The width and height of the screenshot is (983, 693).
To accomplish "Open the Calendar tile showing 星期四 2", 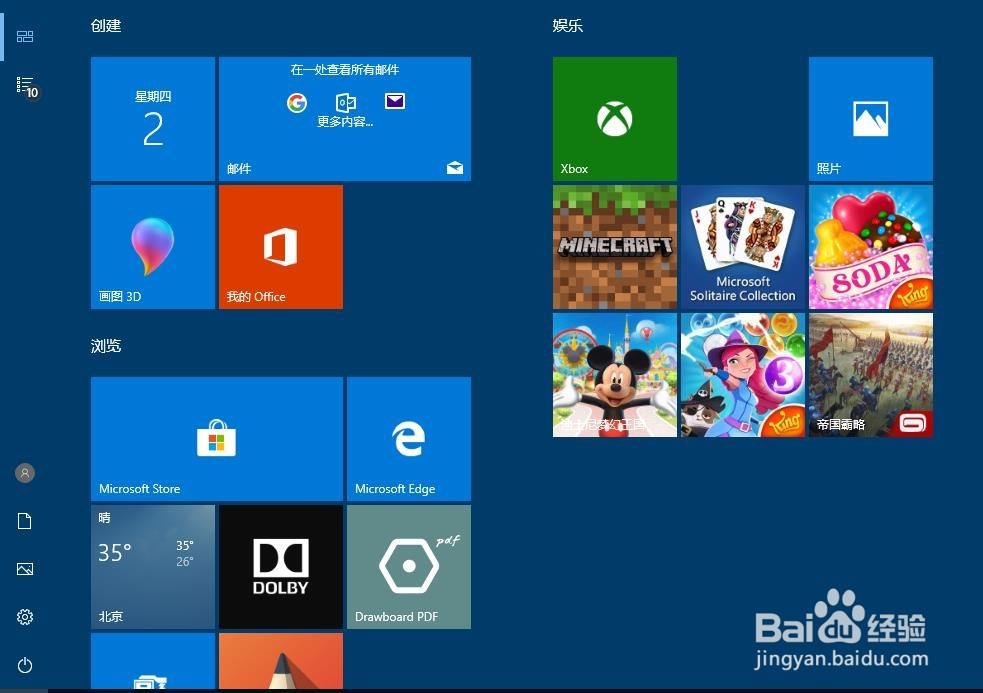I will (153, 119).
